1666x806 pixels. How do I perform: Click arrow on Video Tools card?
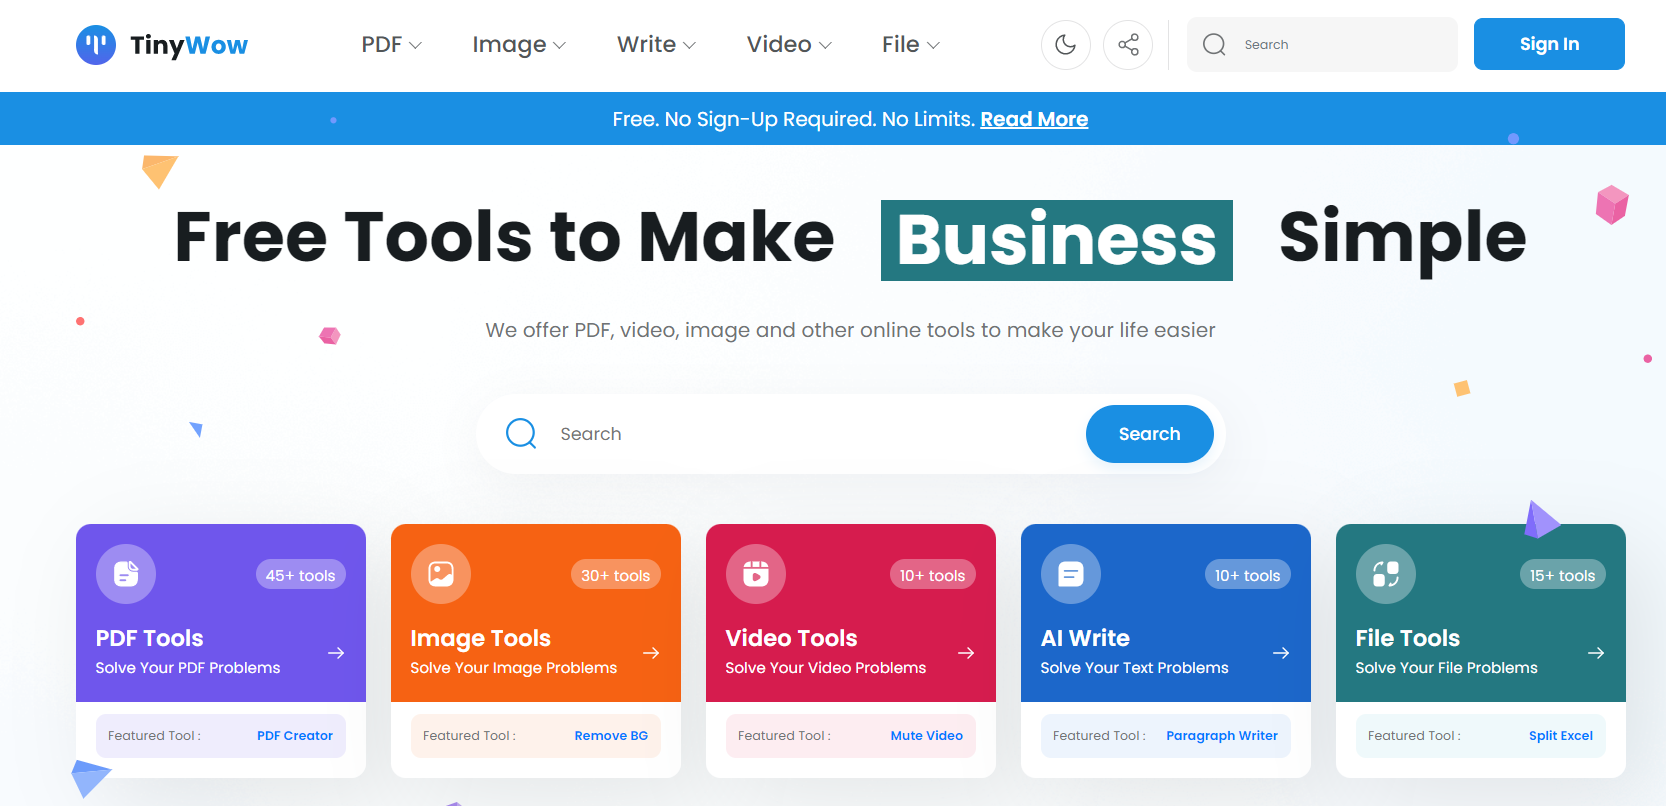[x=966, y=653]
